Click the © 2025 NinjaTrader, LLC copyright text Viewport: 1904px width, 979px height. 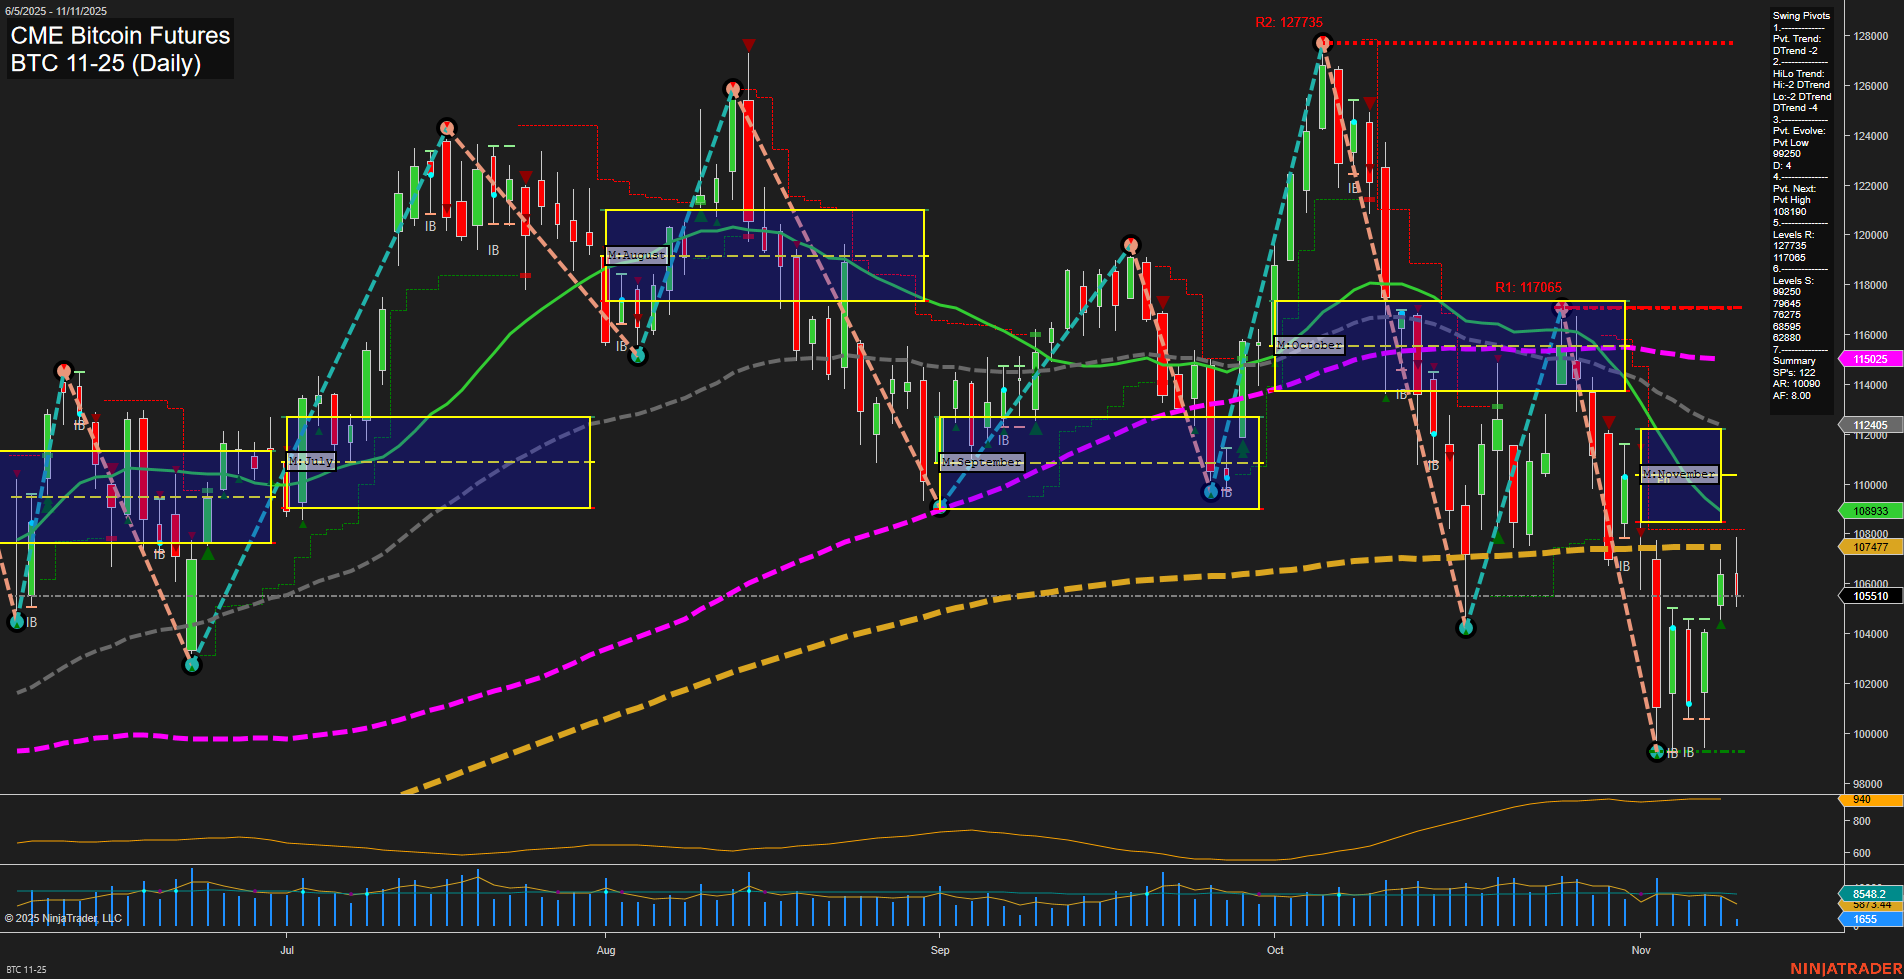tap(65, 917)
